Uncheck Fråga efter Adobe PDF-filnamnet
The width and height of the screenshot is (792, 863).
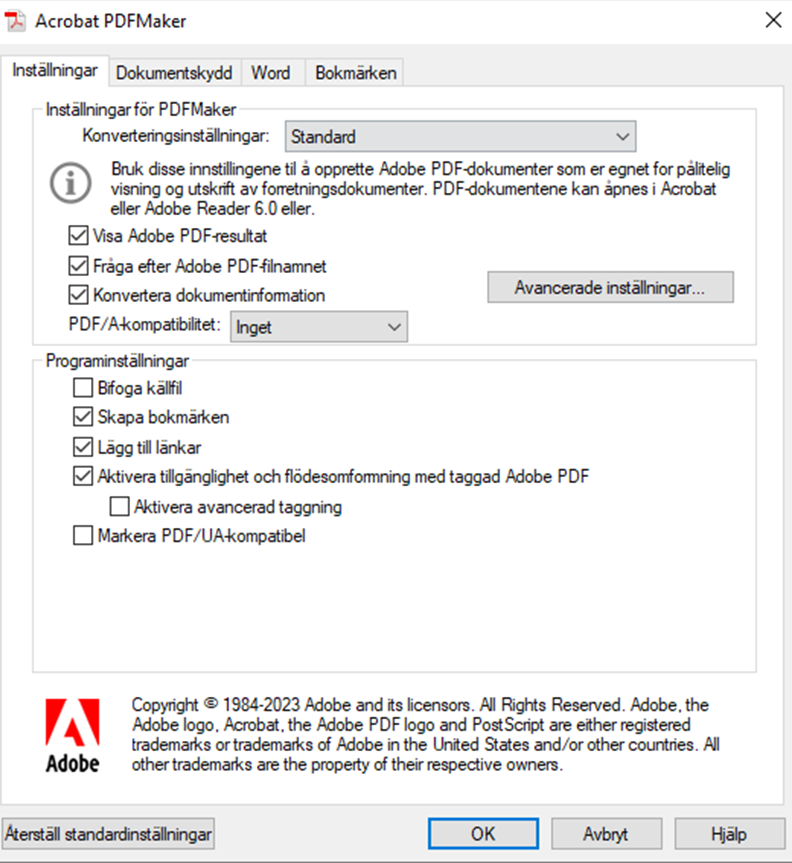[79, 266]
